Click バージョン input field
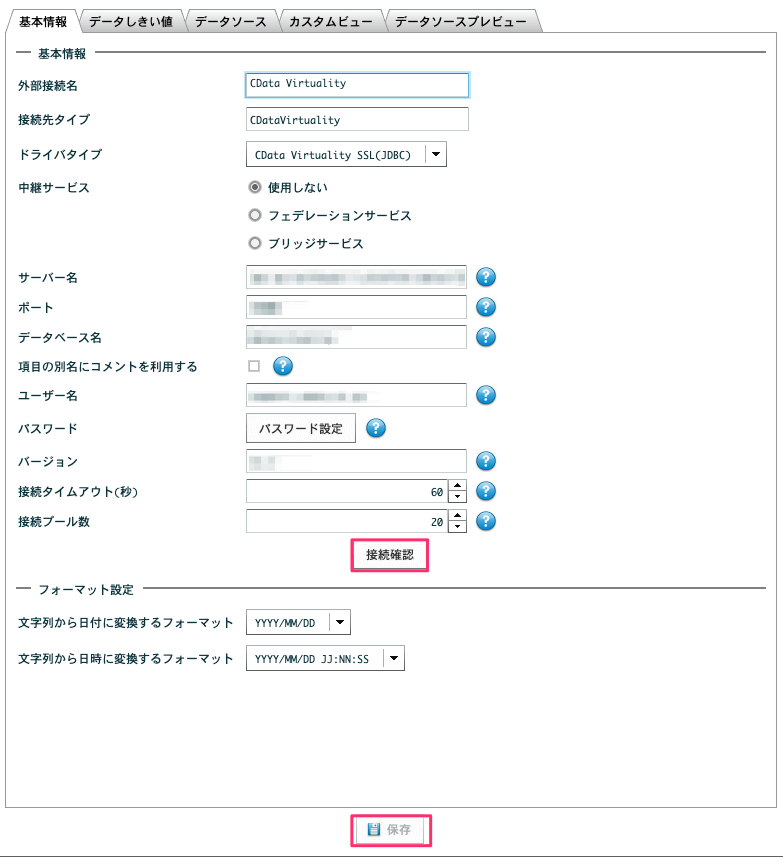 coord(356,461)
